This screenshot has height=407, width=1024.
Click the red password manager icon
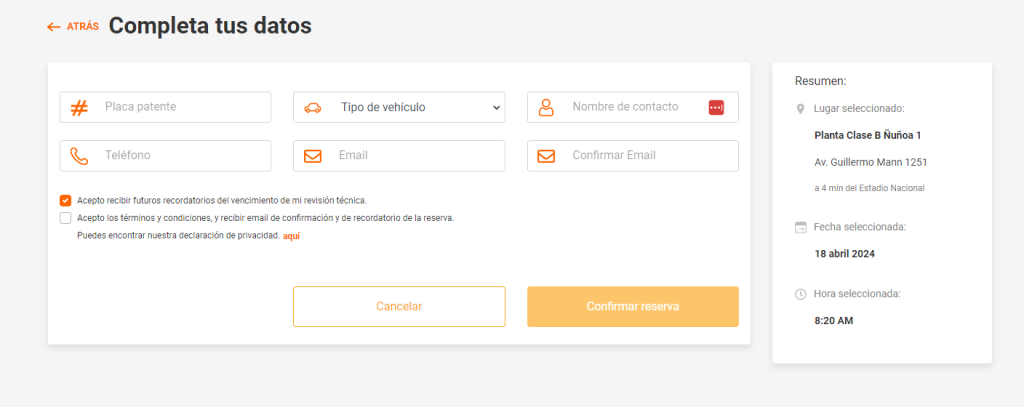pyautogui.click(x=716, y=107)
